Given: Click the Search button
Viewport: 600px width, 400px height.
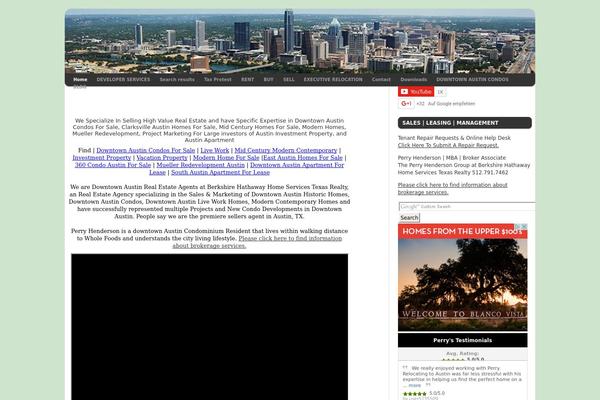Looking at the screenshot, I should point(409,218).
